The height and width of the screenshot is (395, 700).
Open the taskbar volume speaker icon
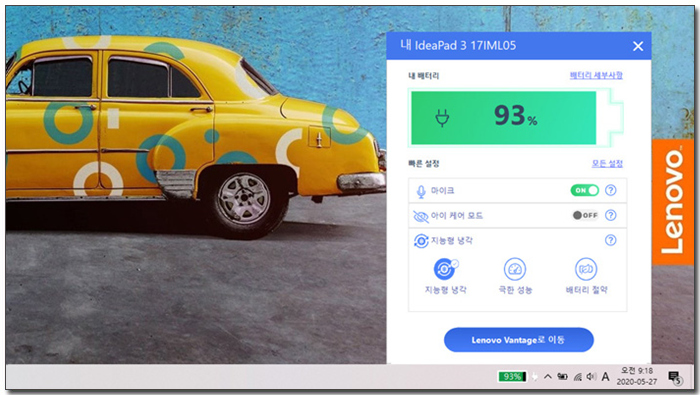pos(591,377)
